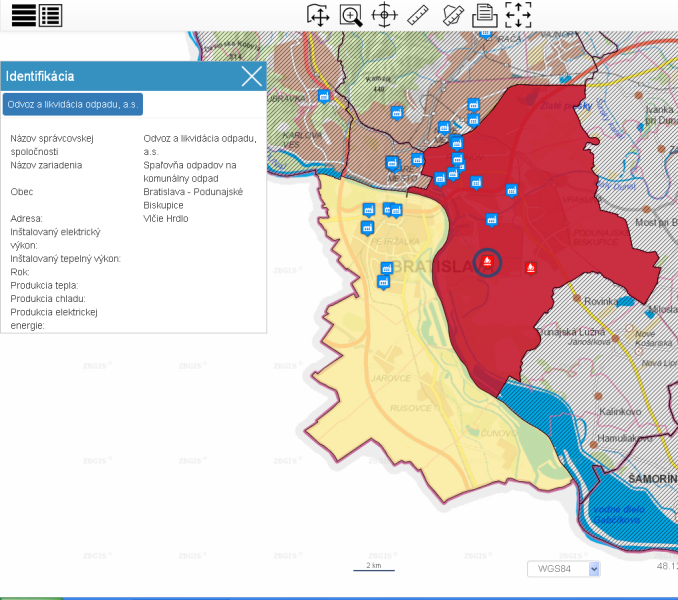This screenshot has height=600, width=678.
Task: Select the ruler measurement tool
Action: tap(418, 14)
